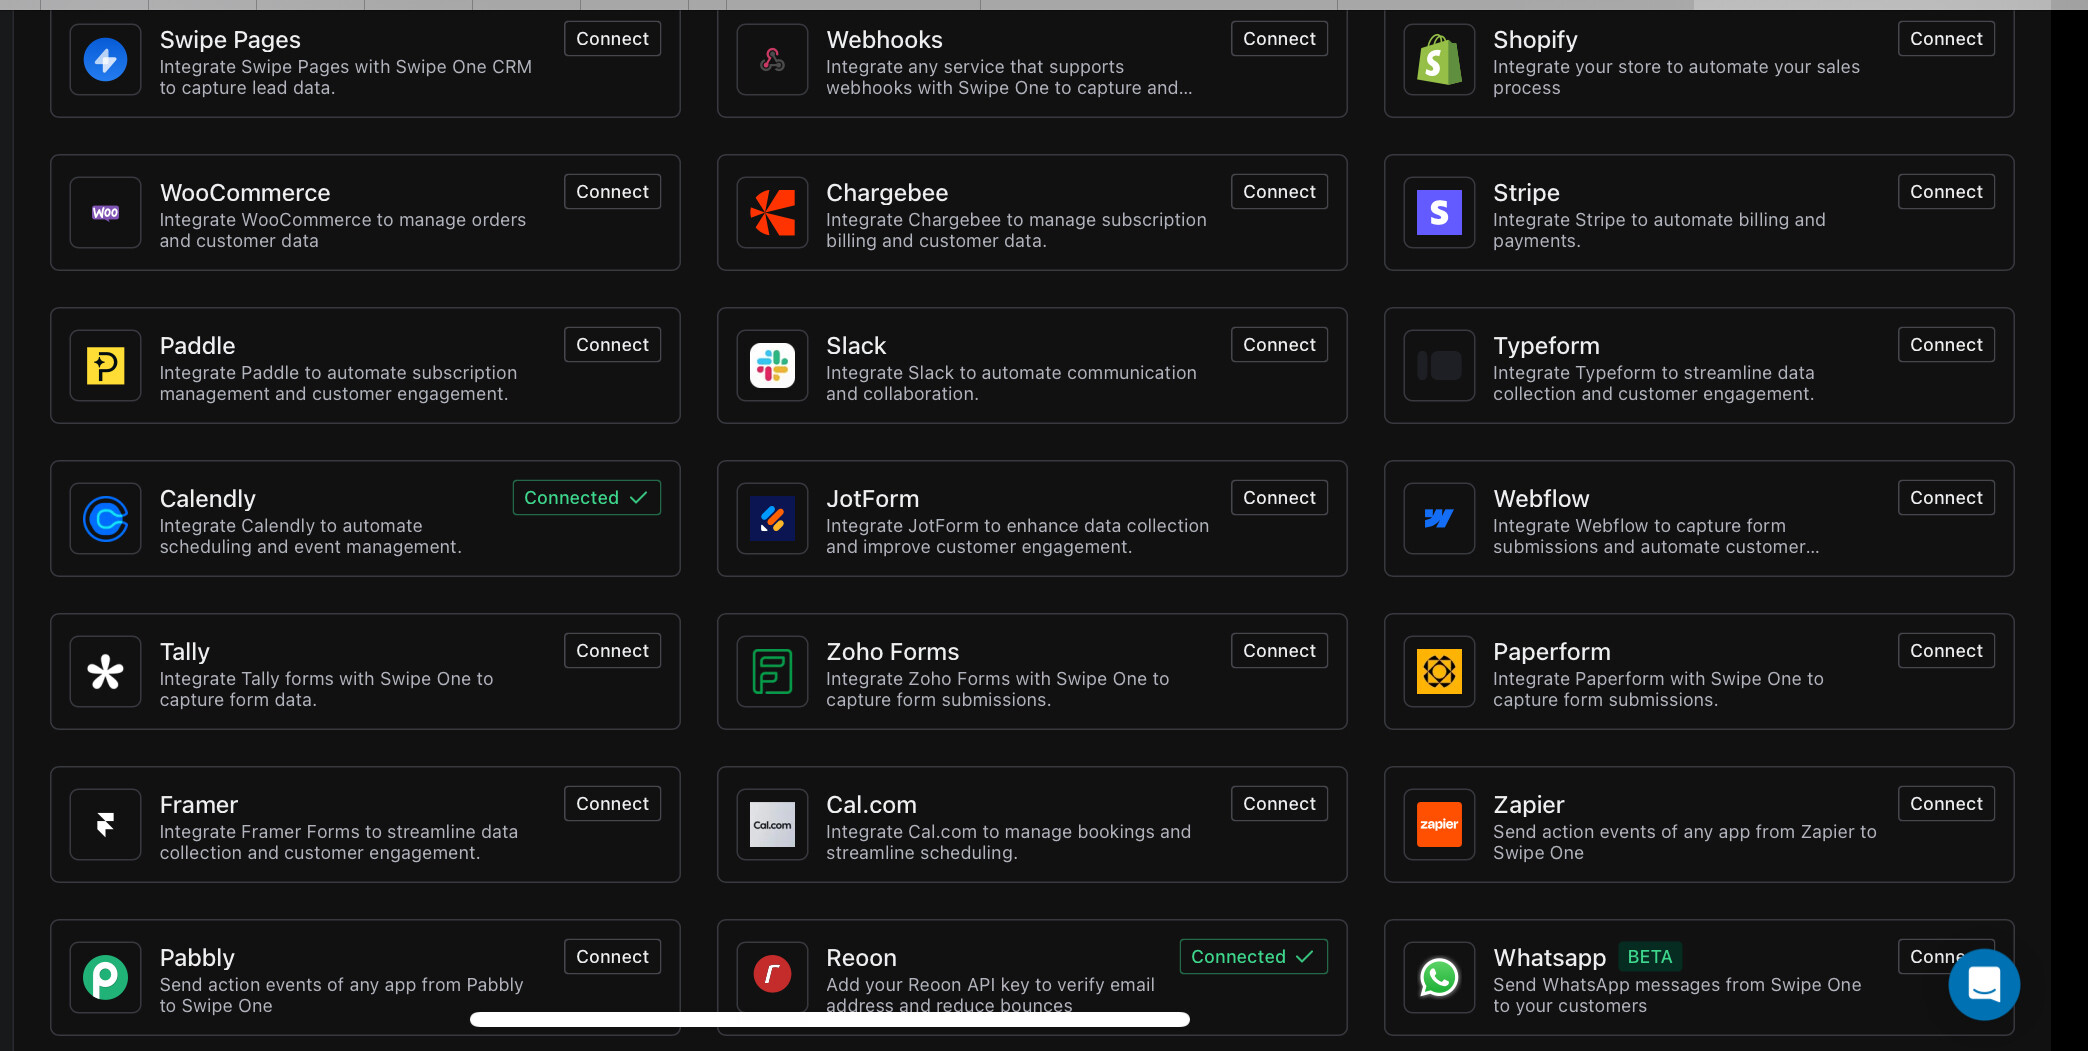Viewport: 2088px width, 1051px height.
Task: Click the Typeform title text
Action: (x=1546, y=346)
